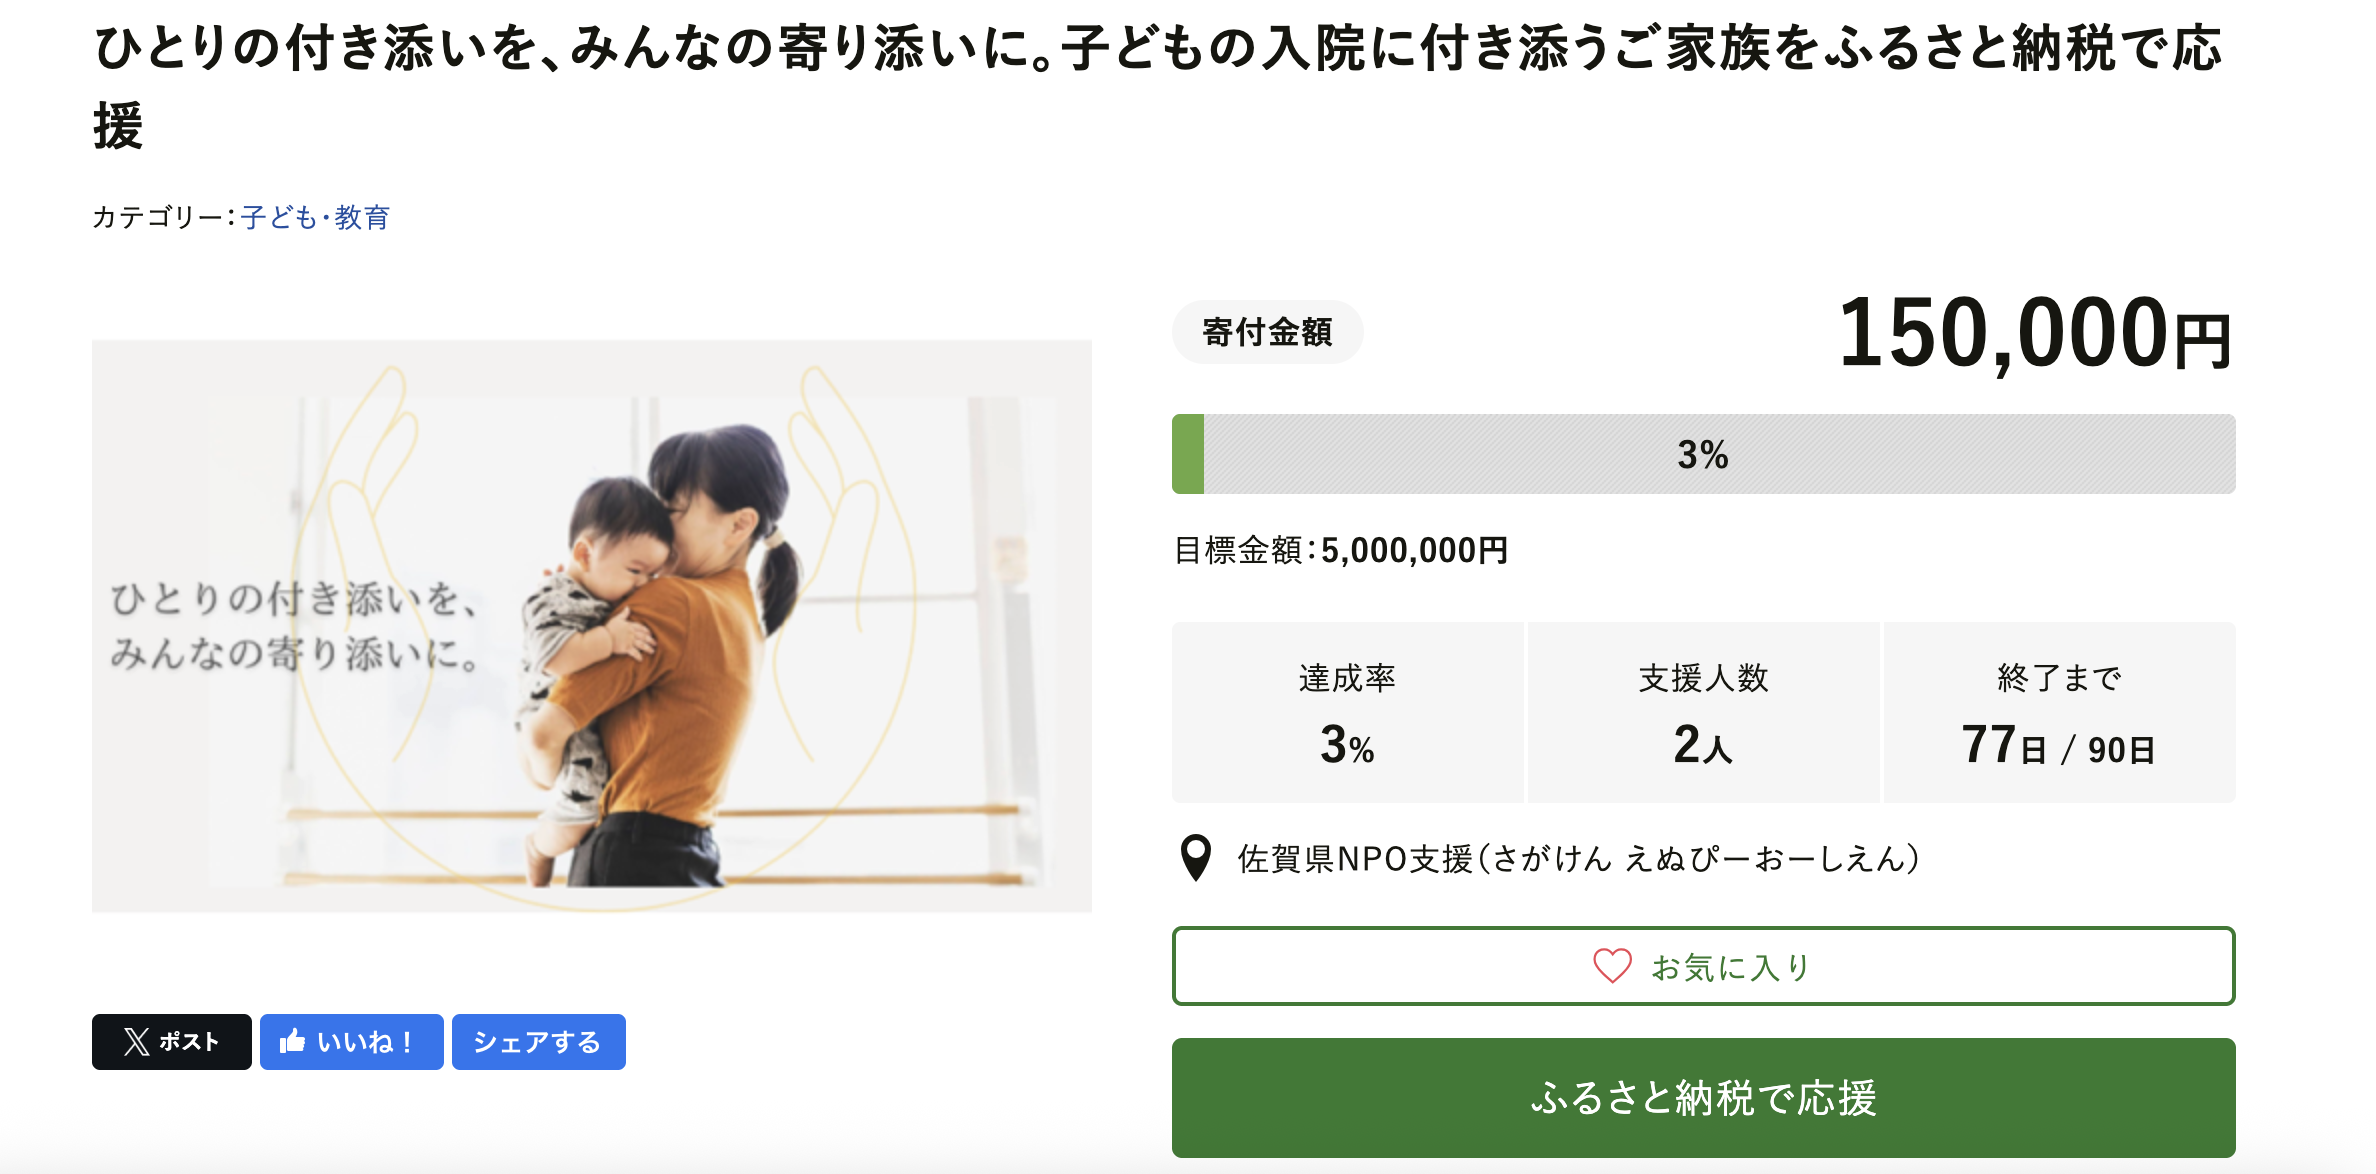Screen dimensions: 2376x1174
Task: Click the 目標金額 5,000,000円 text
Action: [1341, 550]
